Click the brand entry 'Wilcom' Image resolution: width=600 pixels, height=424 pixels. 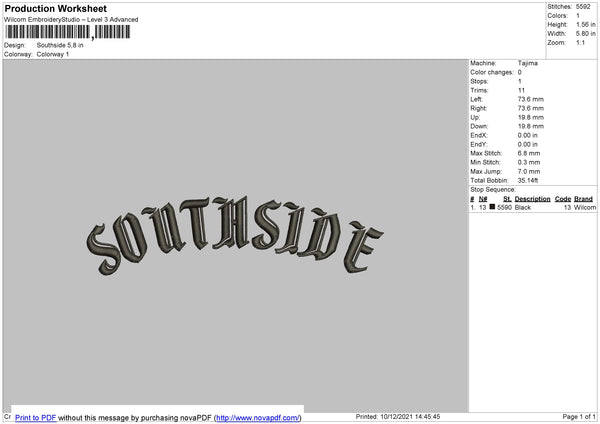[x=585, y=207]
